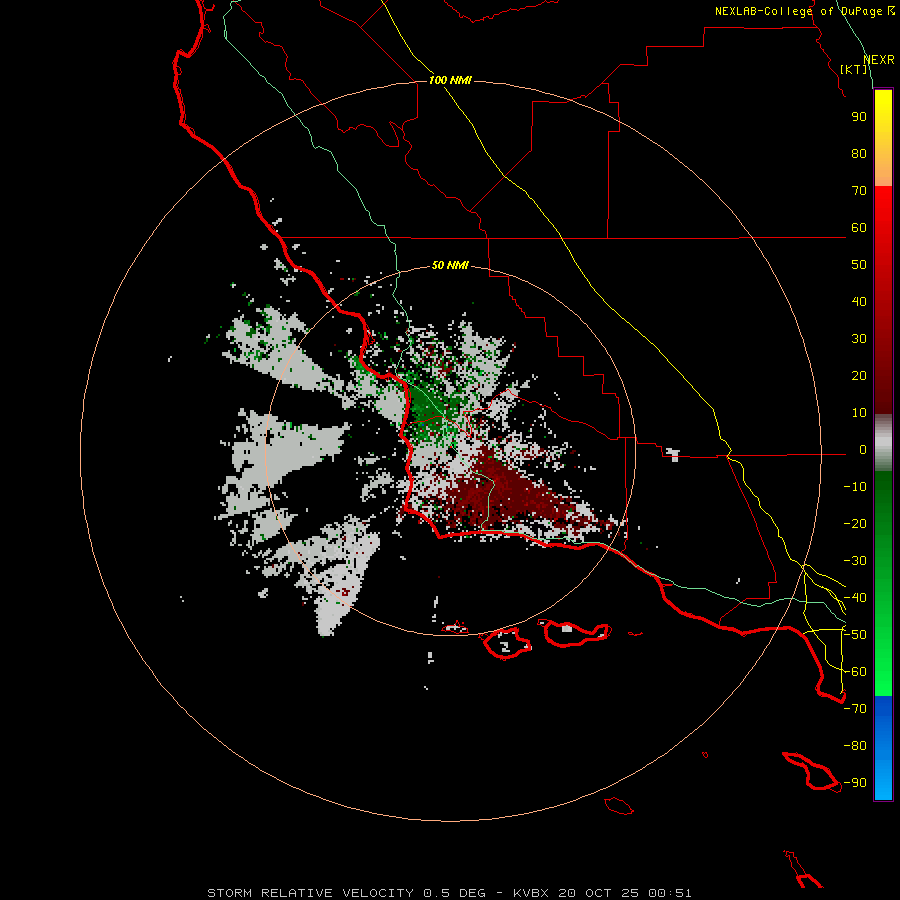Viewport: 900px width, 900px height.
Task: Click the NEXR label above the color bar
Action: 879,60
